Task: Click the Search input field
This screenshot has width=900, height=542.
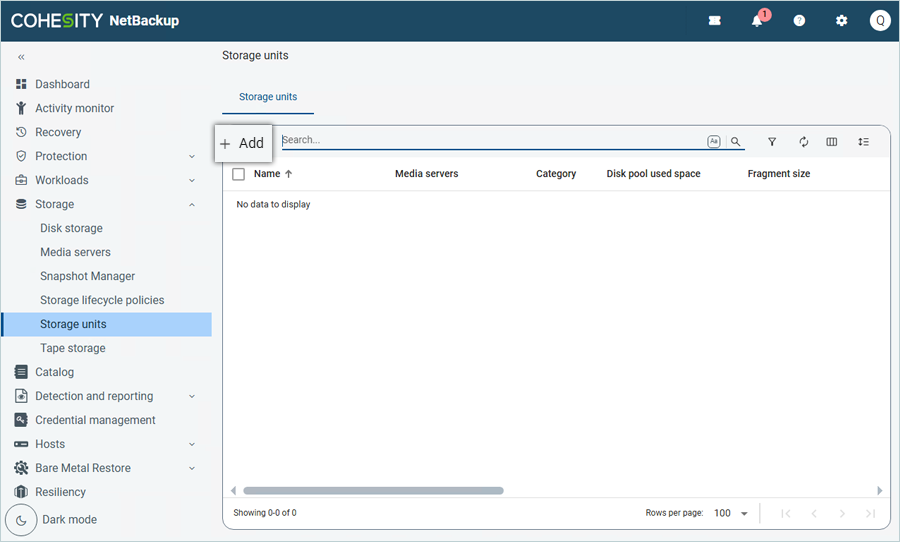Action: (x=490, y=141)
